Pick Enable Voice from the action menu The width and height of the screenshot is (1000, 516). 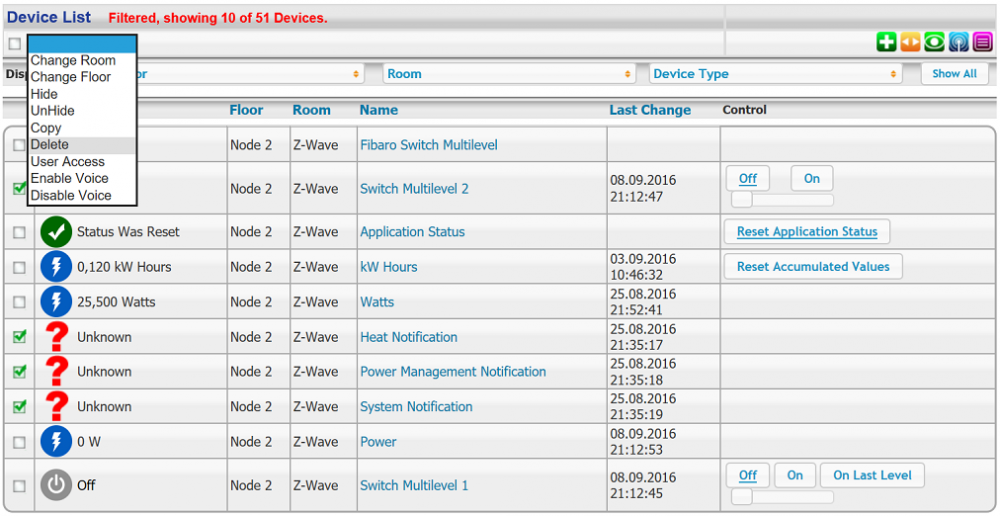[x=69, y=178]
